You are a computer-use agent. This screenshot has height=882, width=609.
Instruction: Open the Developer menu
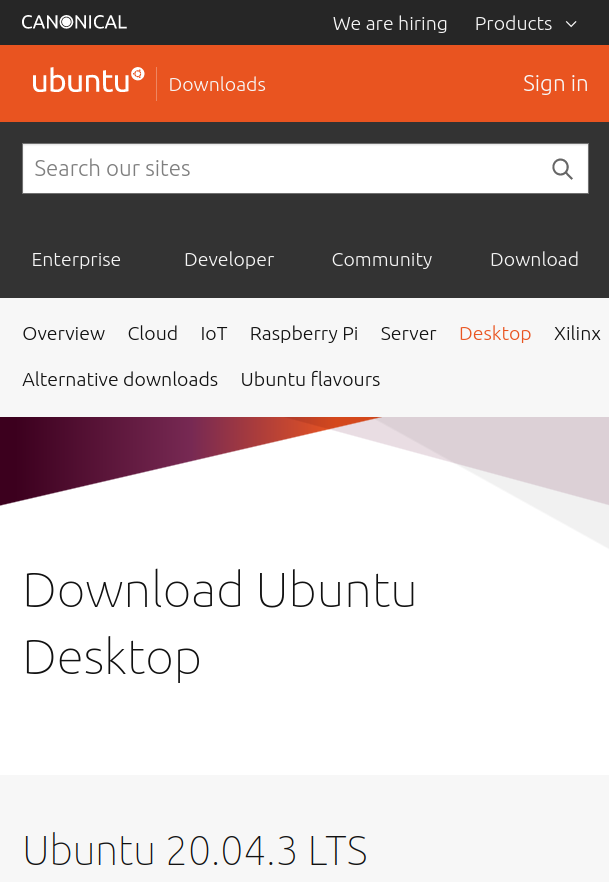229,259
